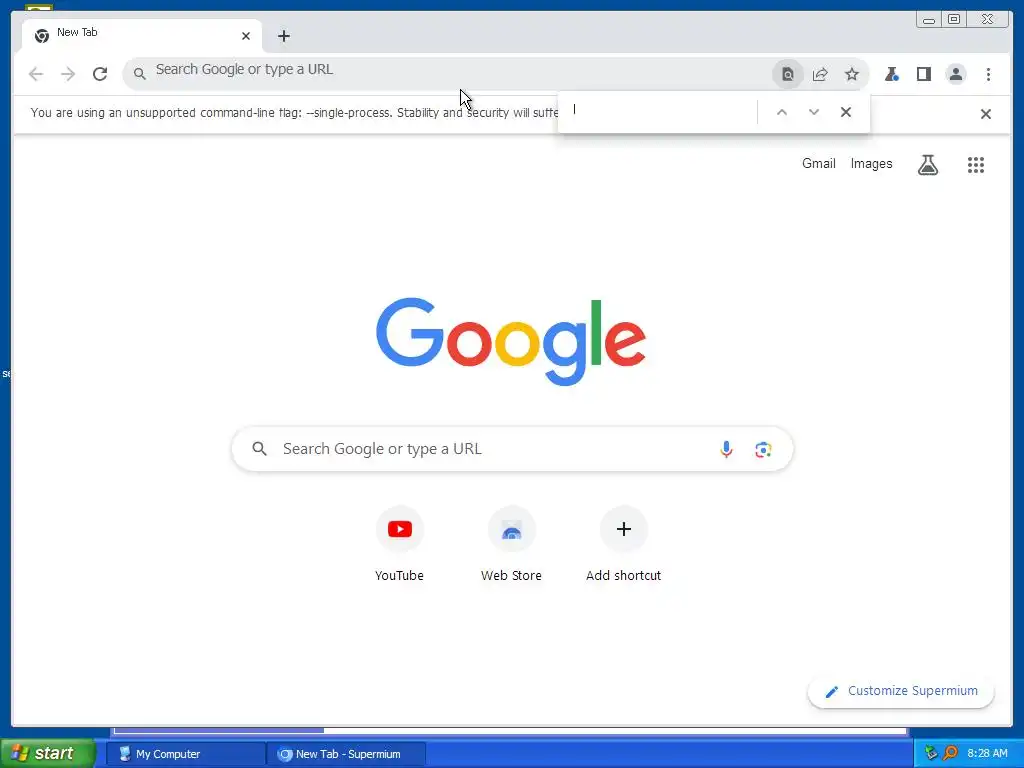The width and height of the screenshot is (1024, 768).
Task: Select the New Tab tab
Action: click(142, 35)
